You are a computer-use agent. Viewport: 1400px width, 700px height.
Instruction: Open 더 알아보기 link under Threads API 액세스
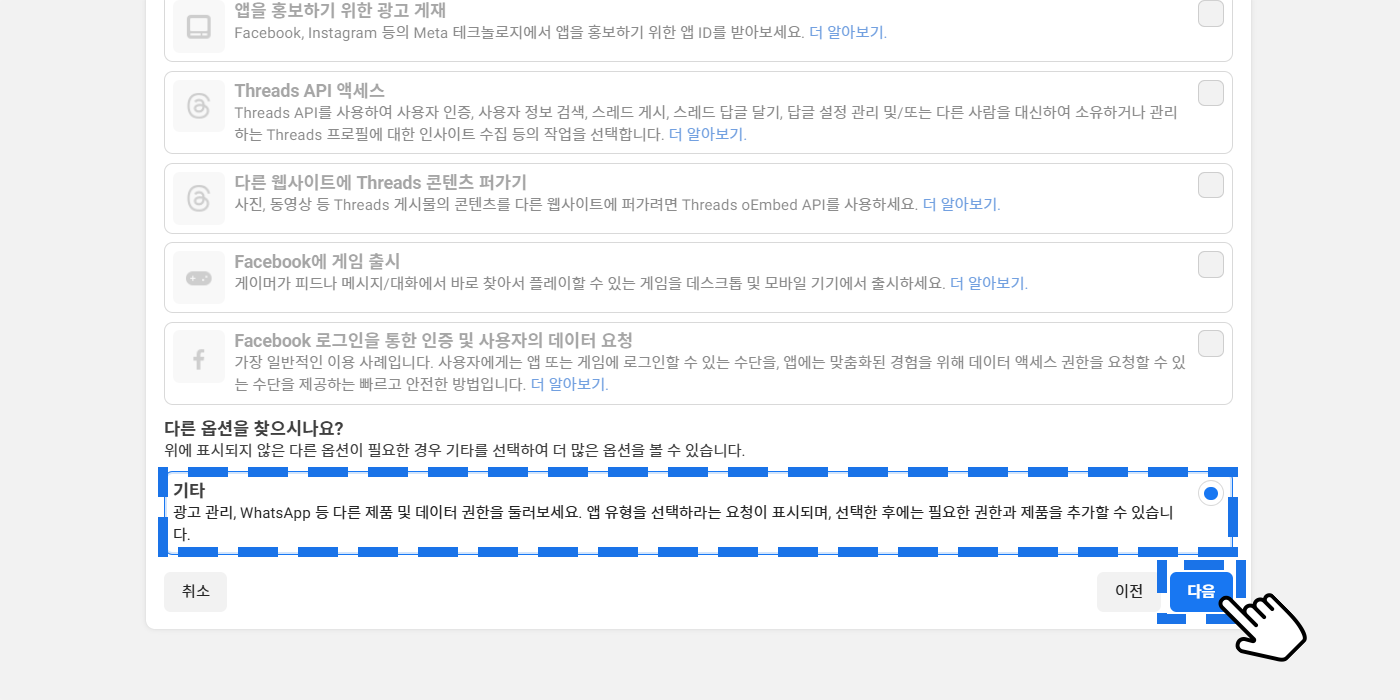click(706, 134)
